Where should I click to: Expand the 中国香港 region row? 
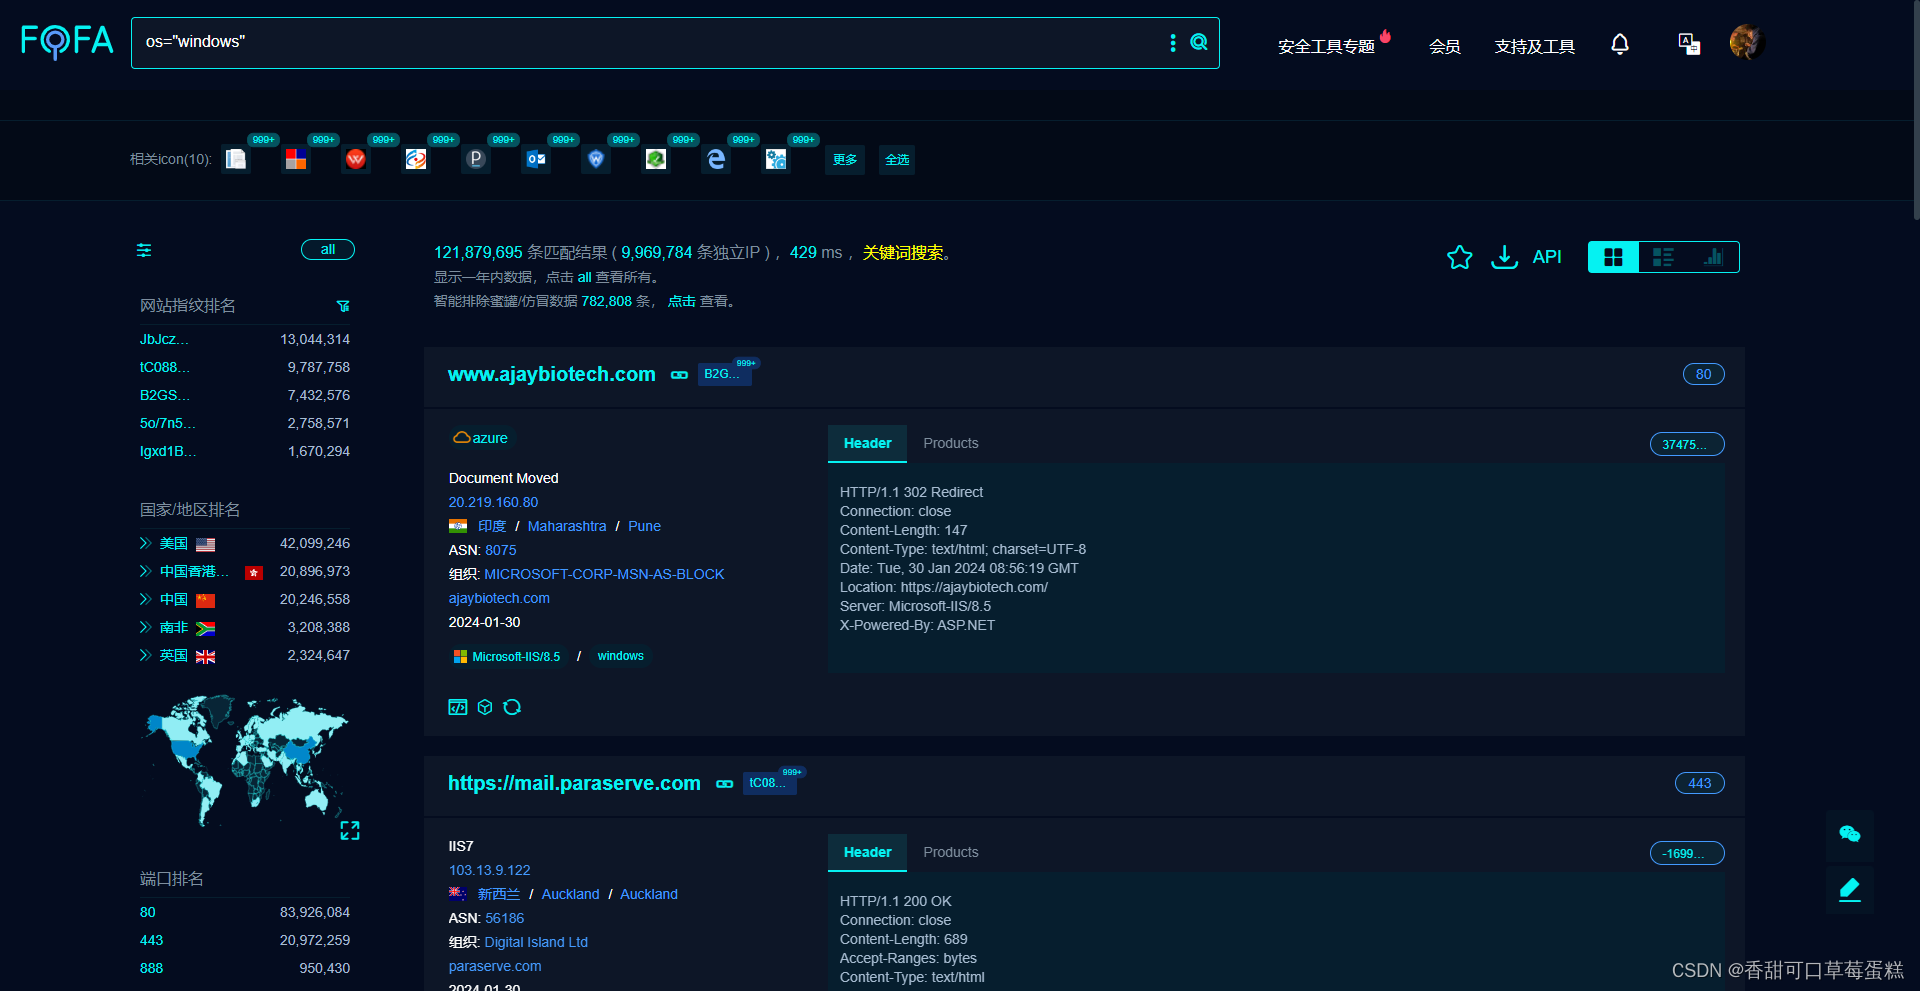click(145, 572)
